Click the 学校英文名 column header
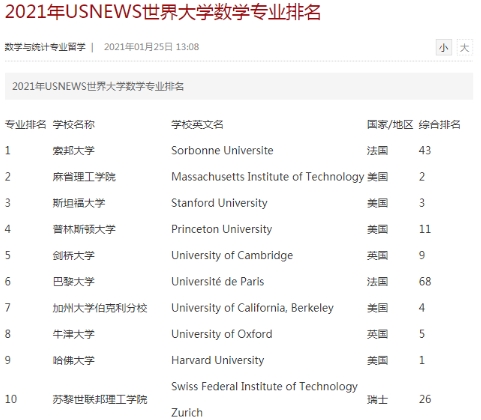 tap(197, 125)
